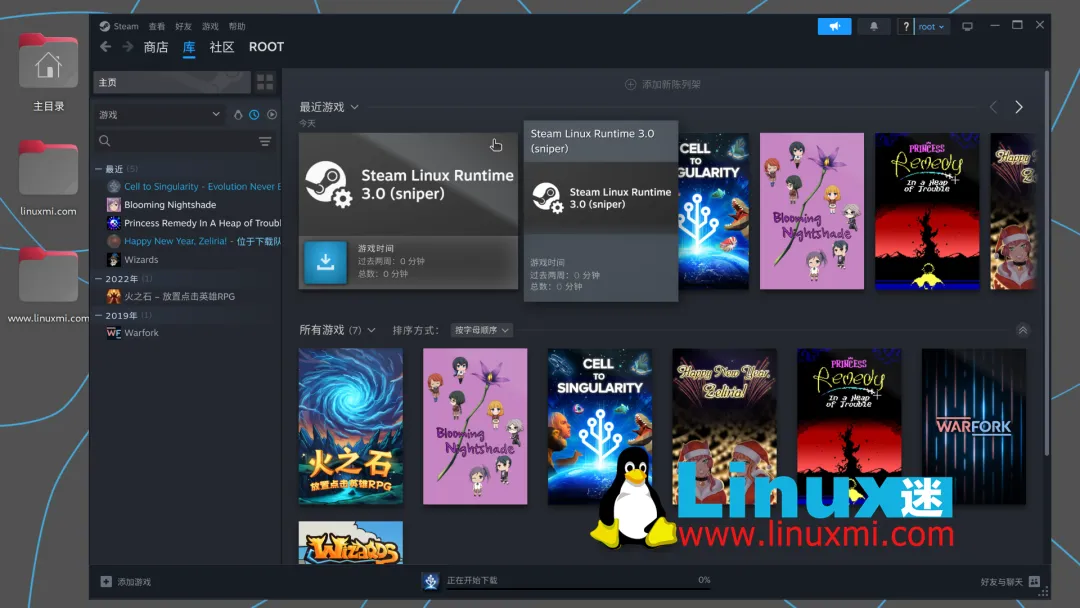The height and width of the screenshot is (608, 1080).
Task: Toggle the ready-to-play filter icon
Action: point(272,115)
